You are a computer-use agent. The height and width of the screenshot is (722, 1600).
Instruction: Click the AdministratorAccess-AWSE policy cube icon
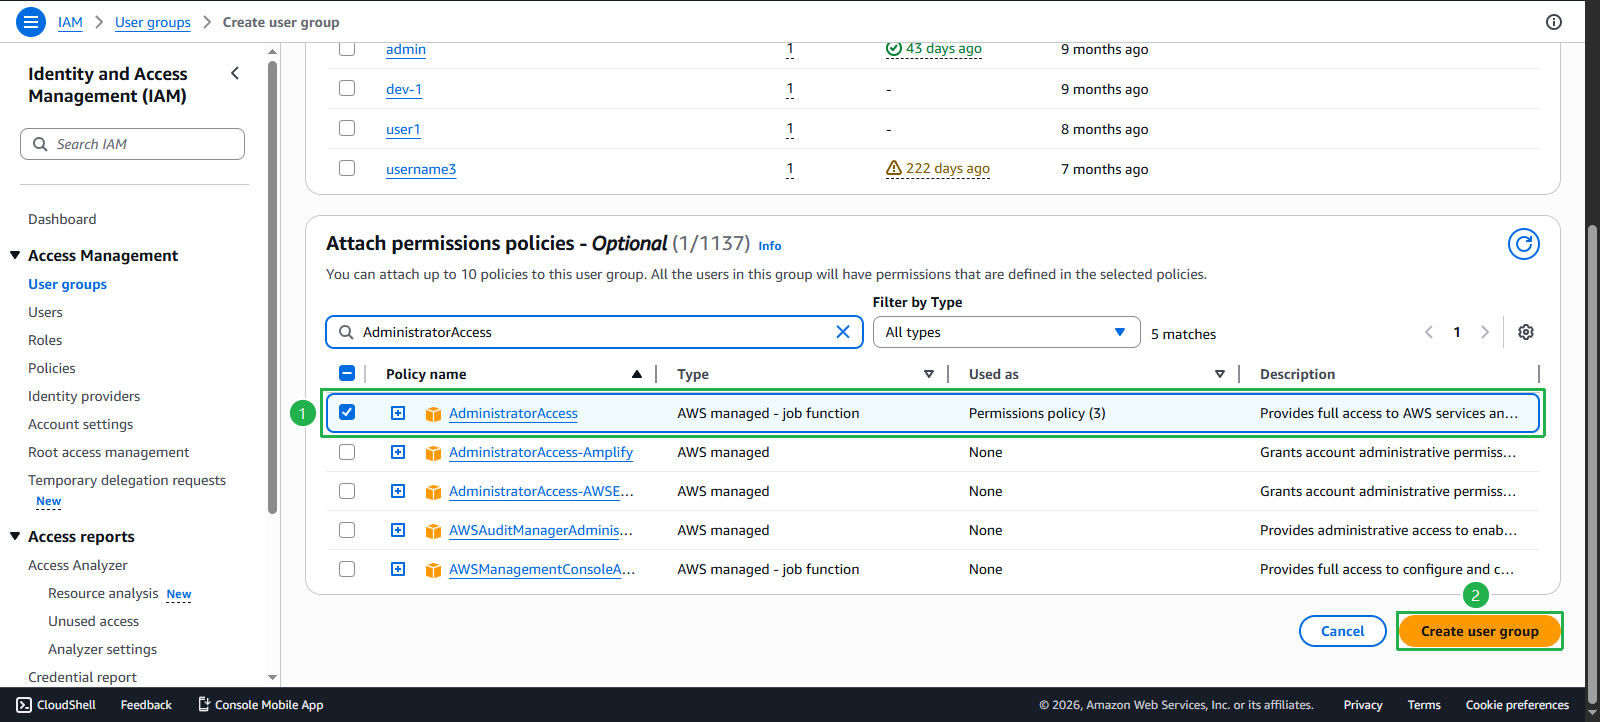point(433,492)
